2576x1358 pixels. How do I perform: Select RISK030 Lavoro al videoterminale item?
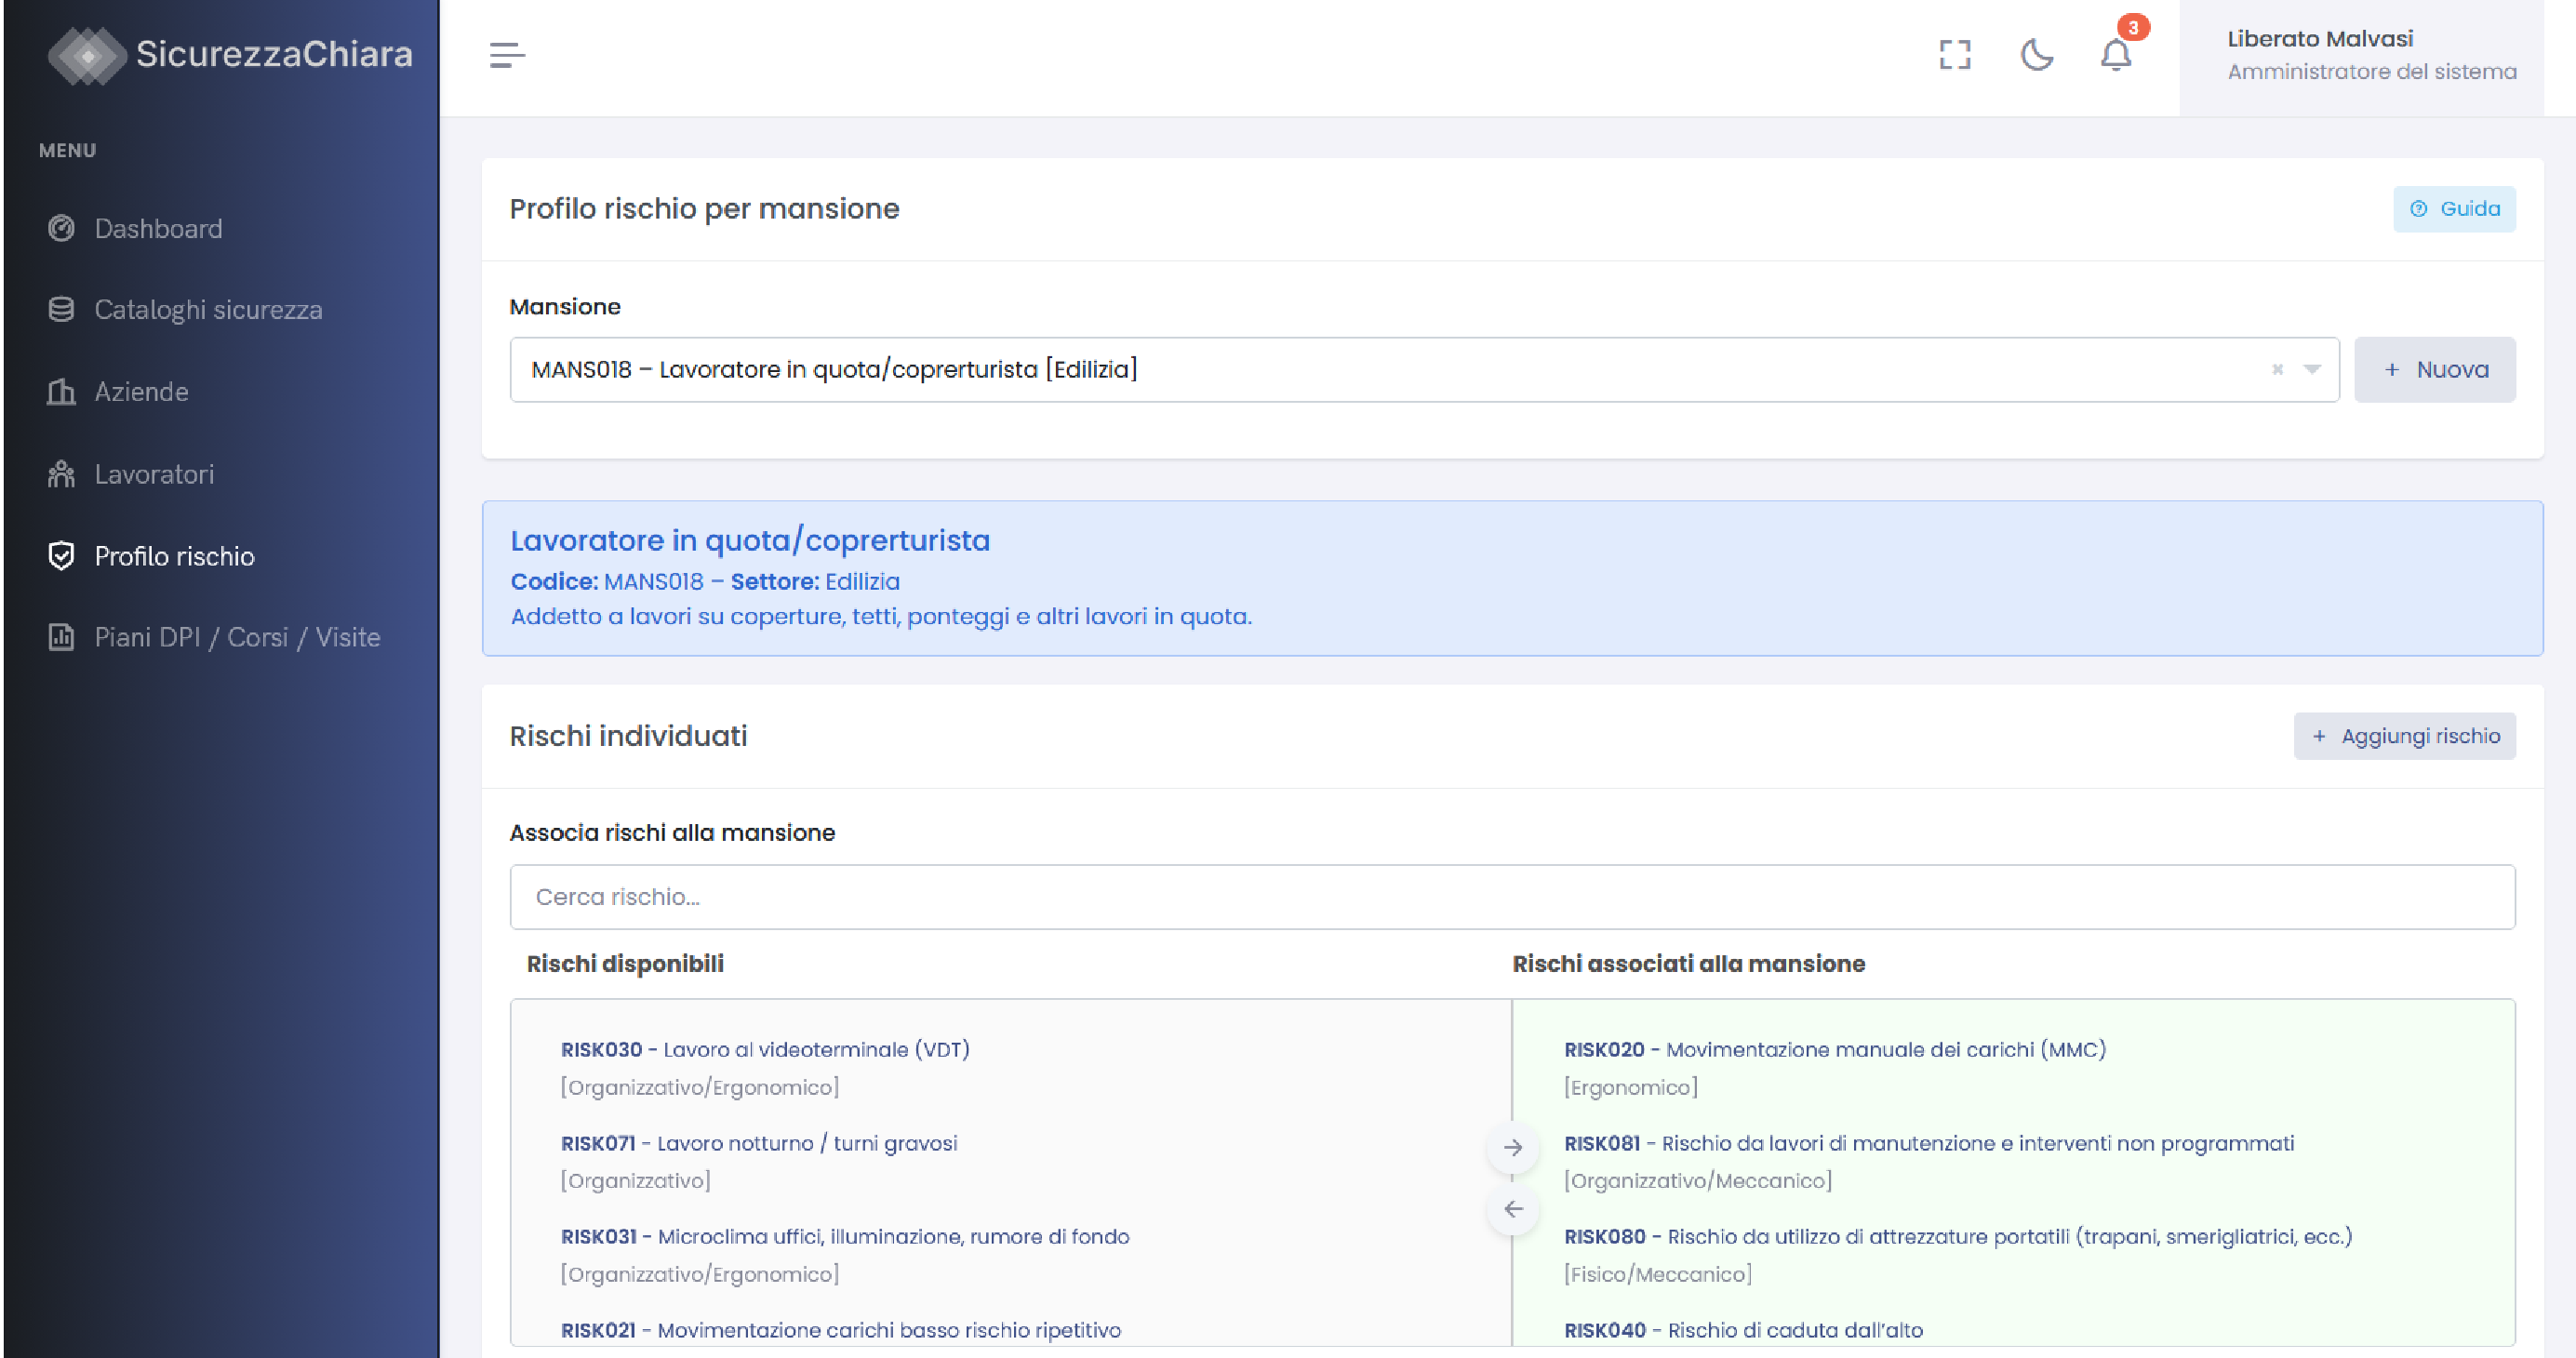[x=764, y=1050]
